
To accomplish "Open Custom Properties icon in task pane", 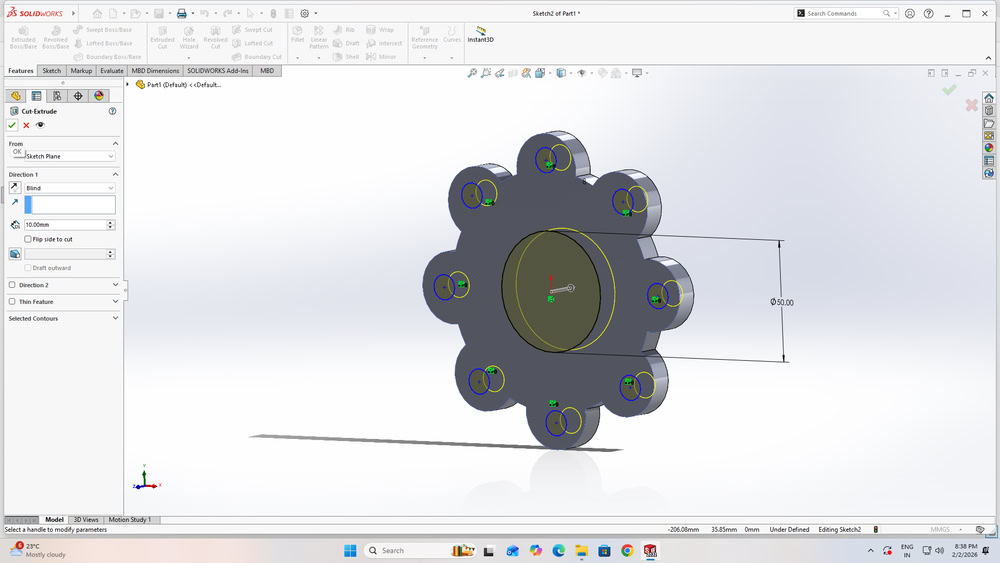I will 989,161.
